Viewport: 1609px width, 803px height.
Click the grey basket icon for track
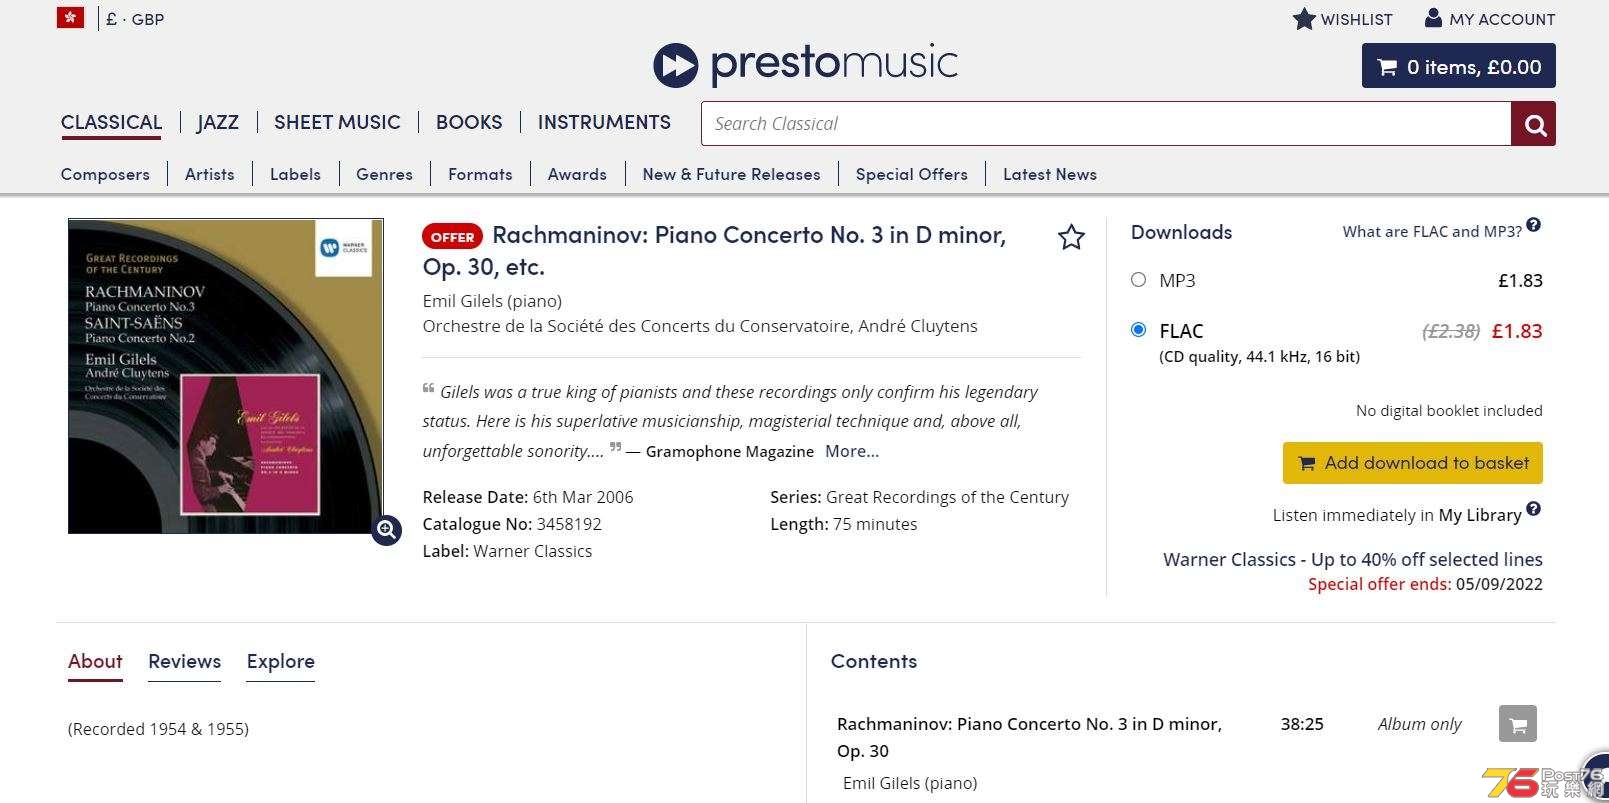(x=1517, y=724)
